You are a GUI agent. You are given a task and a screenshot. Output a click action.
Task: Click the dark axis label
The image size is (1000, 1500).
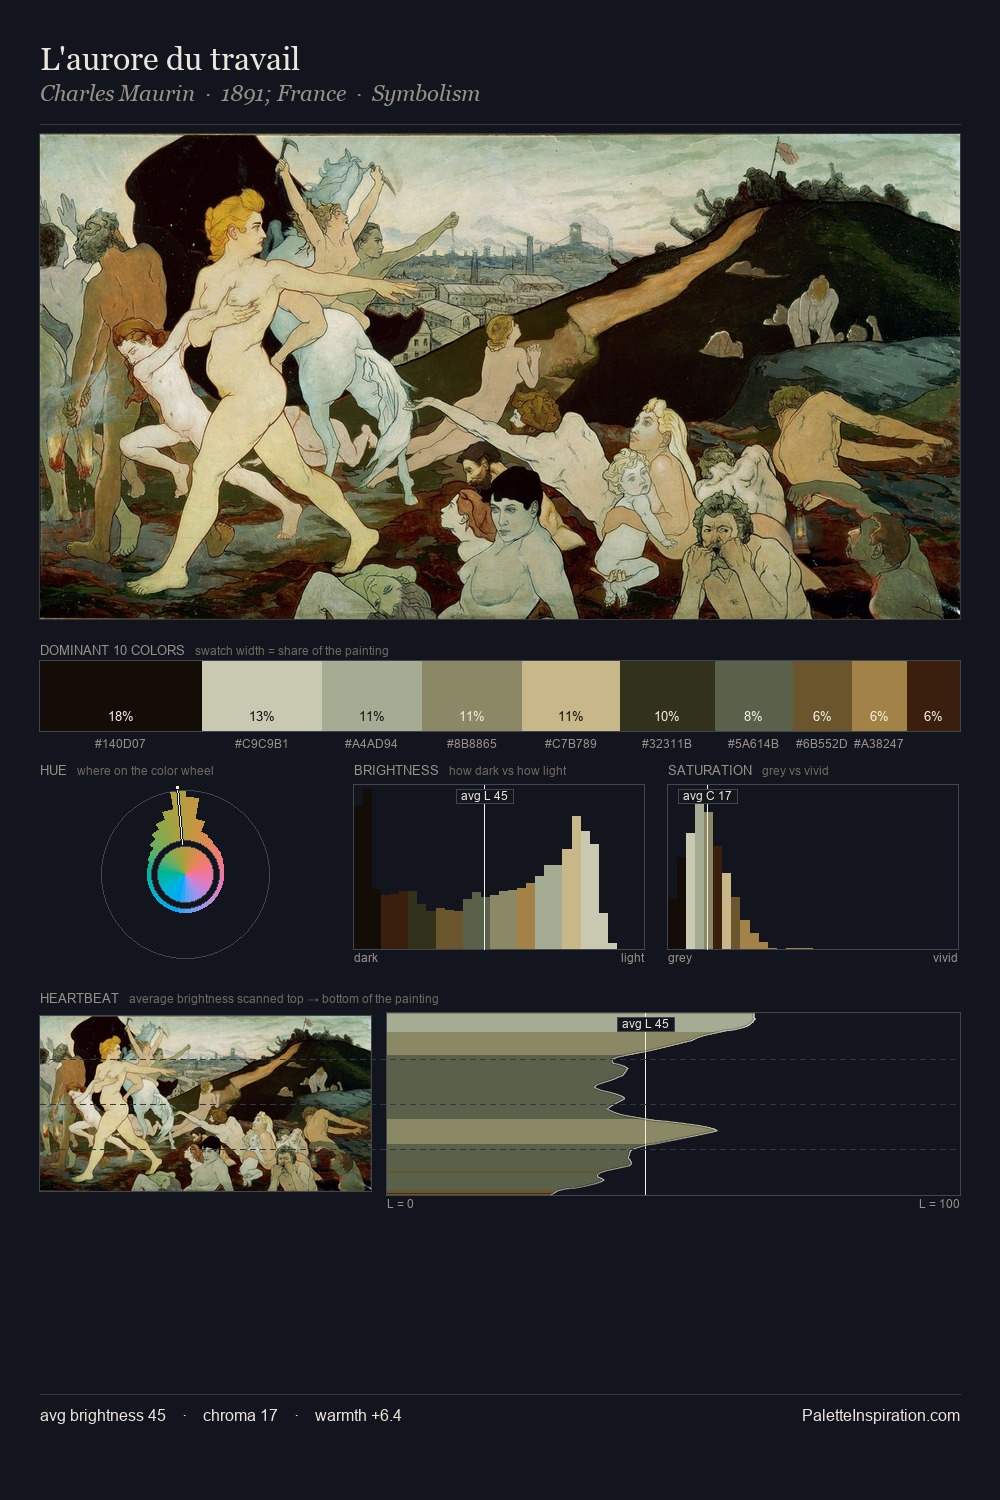(366, 958)
